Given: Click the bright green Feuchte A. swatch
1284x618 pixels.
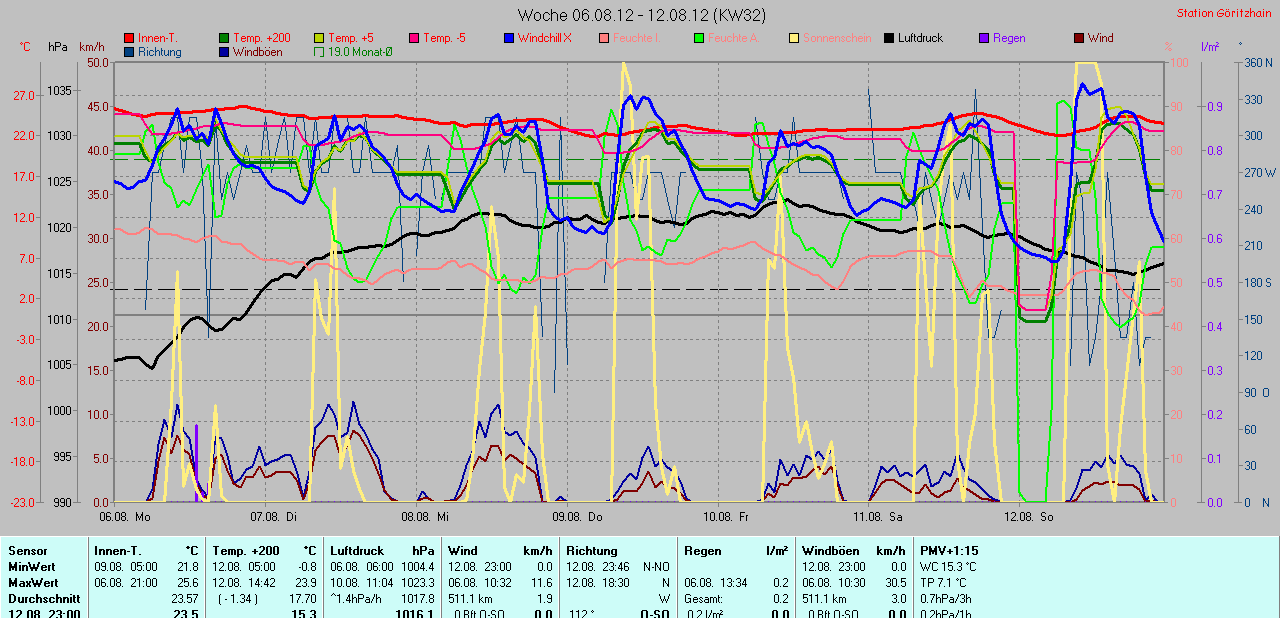Looking at the screenshot, I should [x=699, y=38].
